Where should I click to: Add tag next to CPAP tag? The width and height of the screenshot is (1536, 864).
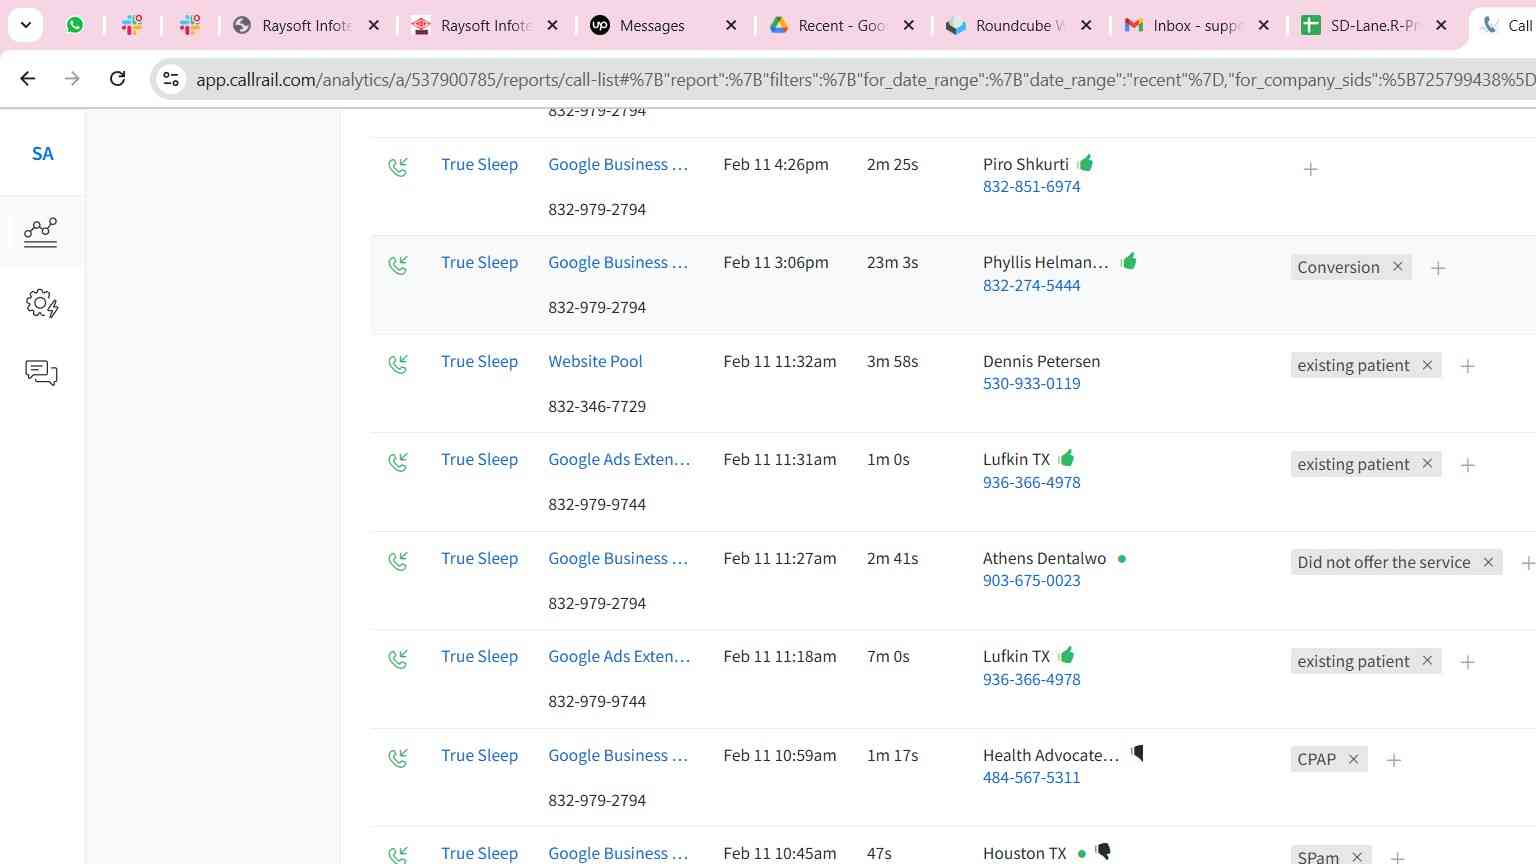[x=1394, y=760]
